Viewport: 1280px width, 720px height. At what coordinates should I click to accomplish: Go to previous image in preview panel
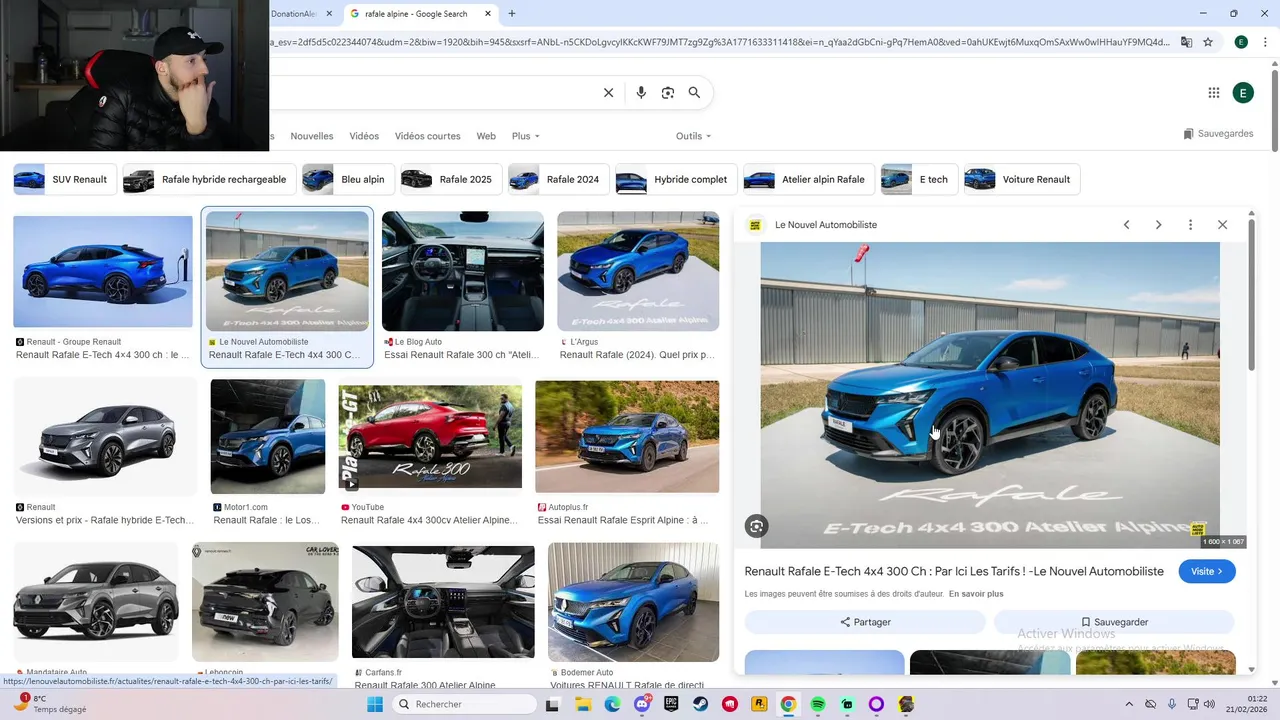click(1126, 225)
